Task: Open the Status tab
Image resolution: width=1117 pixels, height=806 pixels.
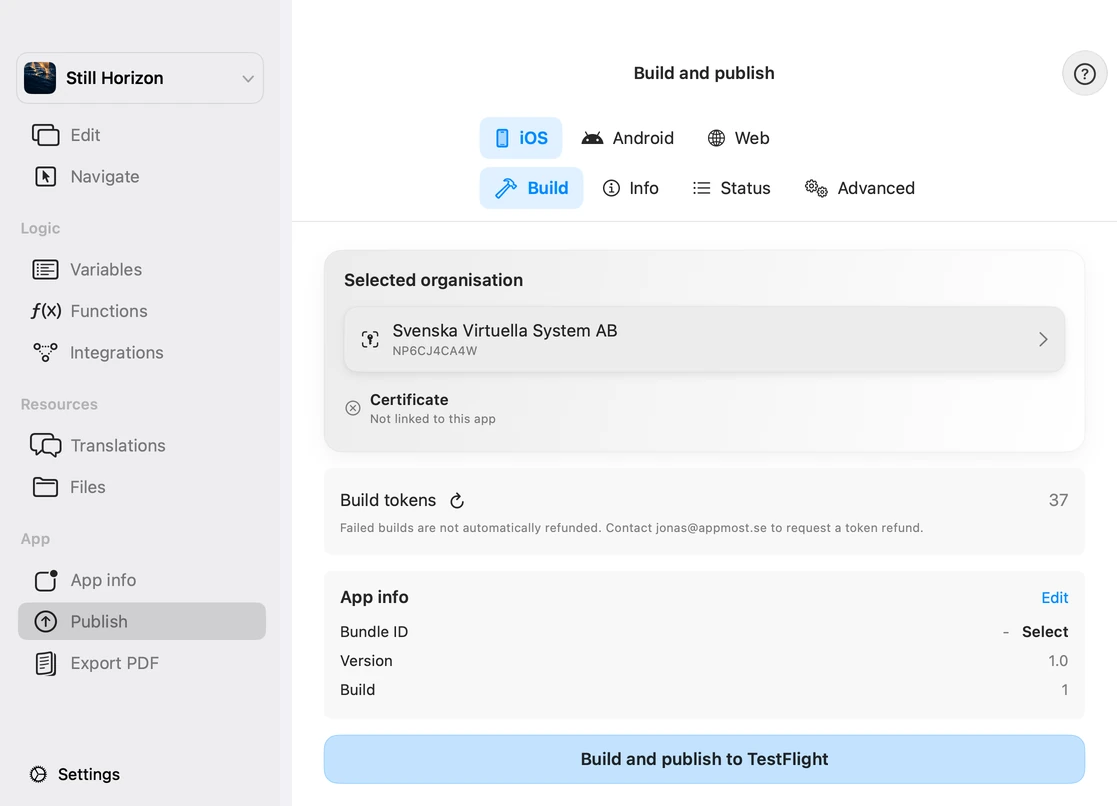Action: pyautogui.click(x=732, y=188)
